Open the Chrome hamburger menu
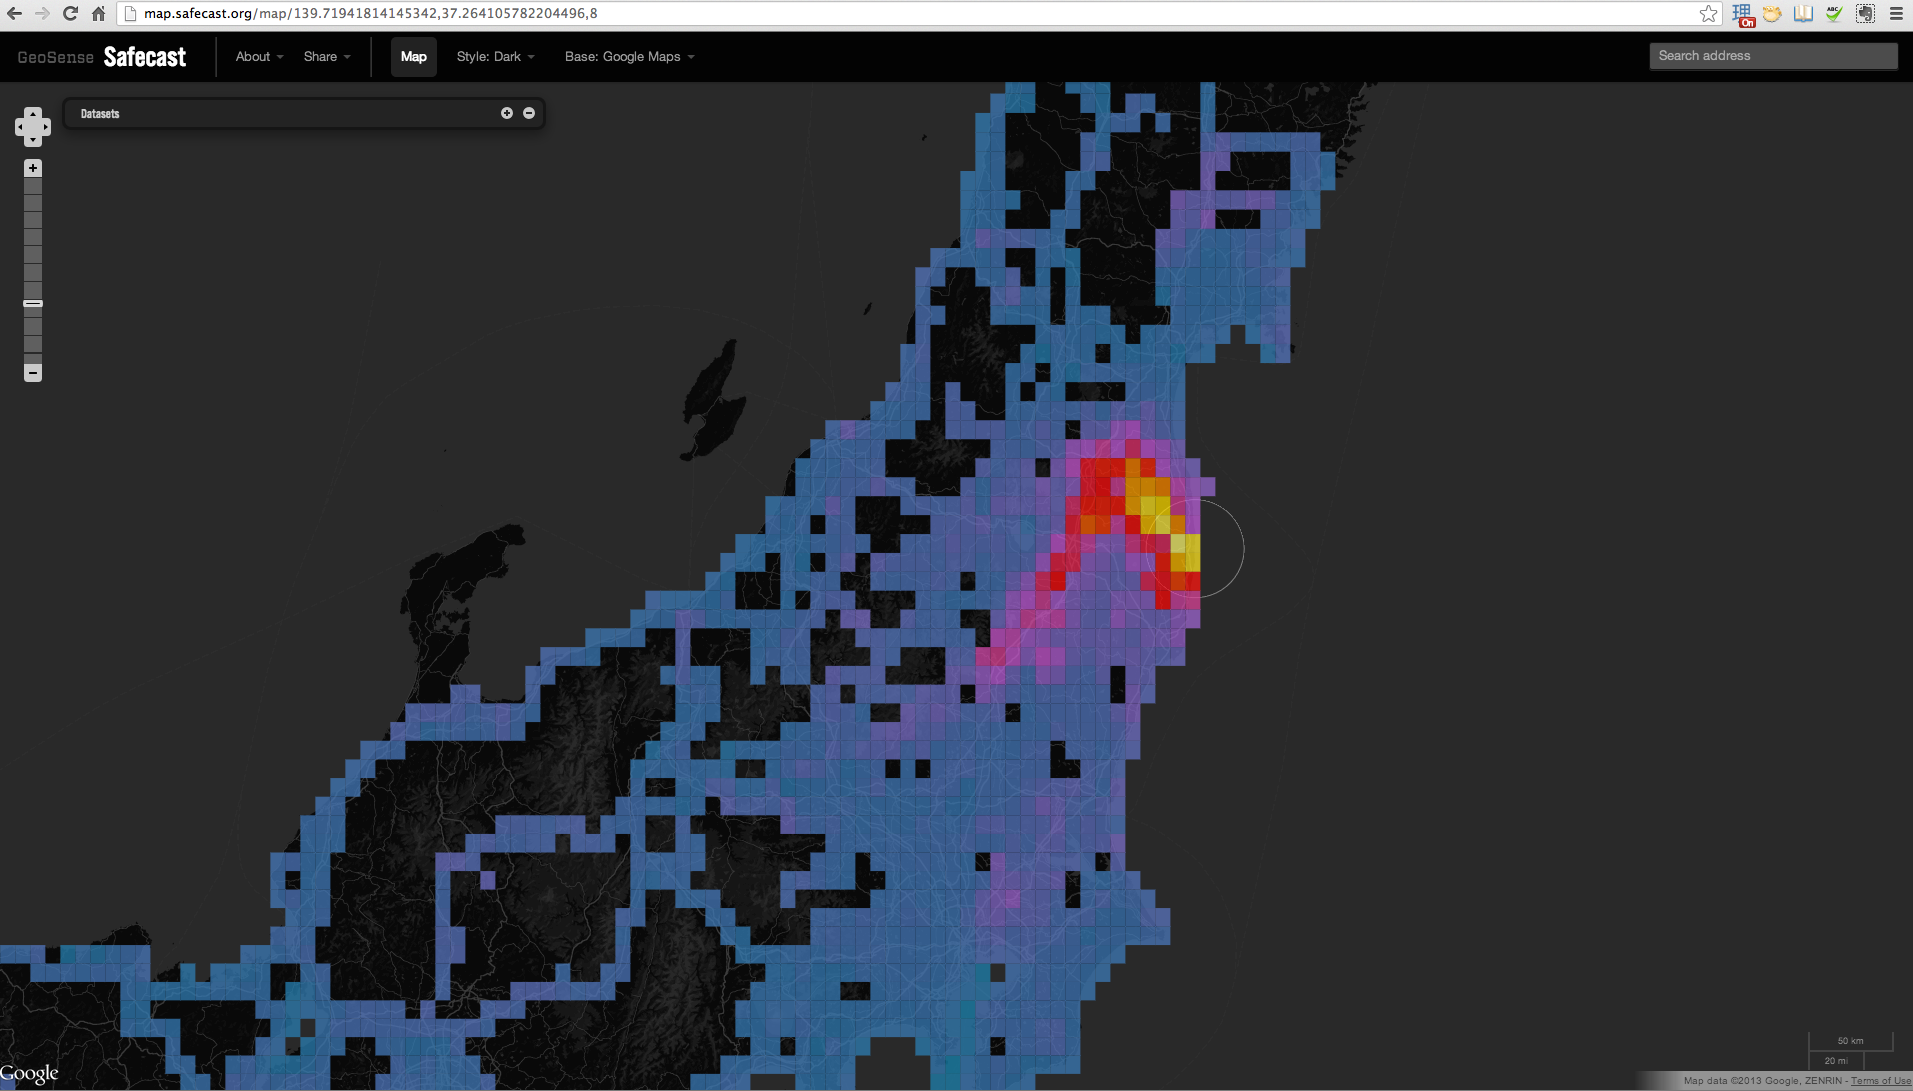 [1896, 14]
